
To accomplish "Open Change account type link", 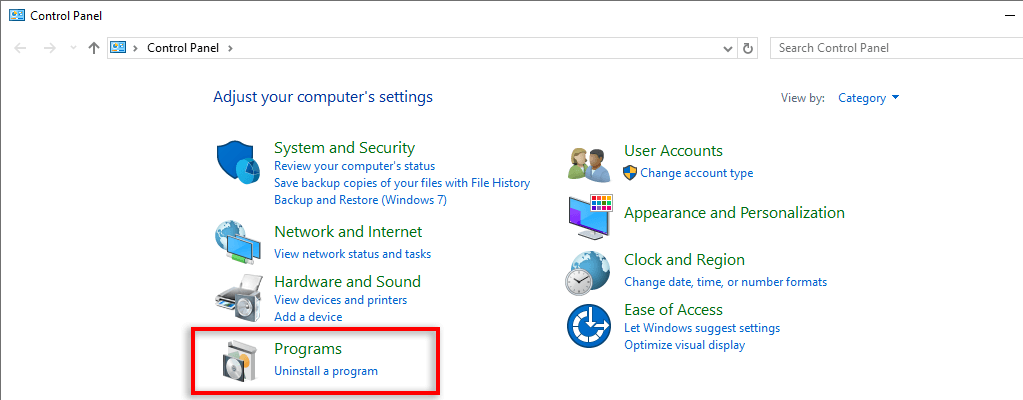I will 696,173.
